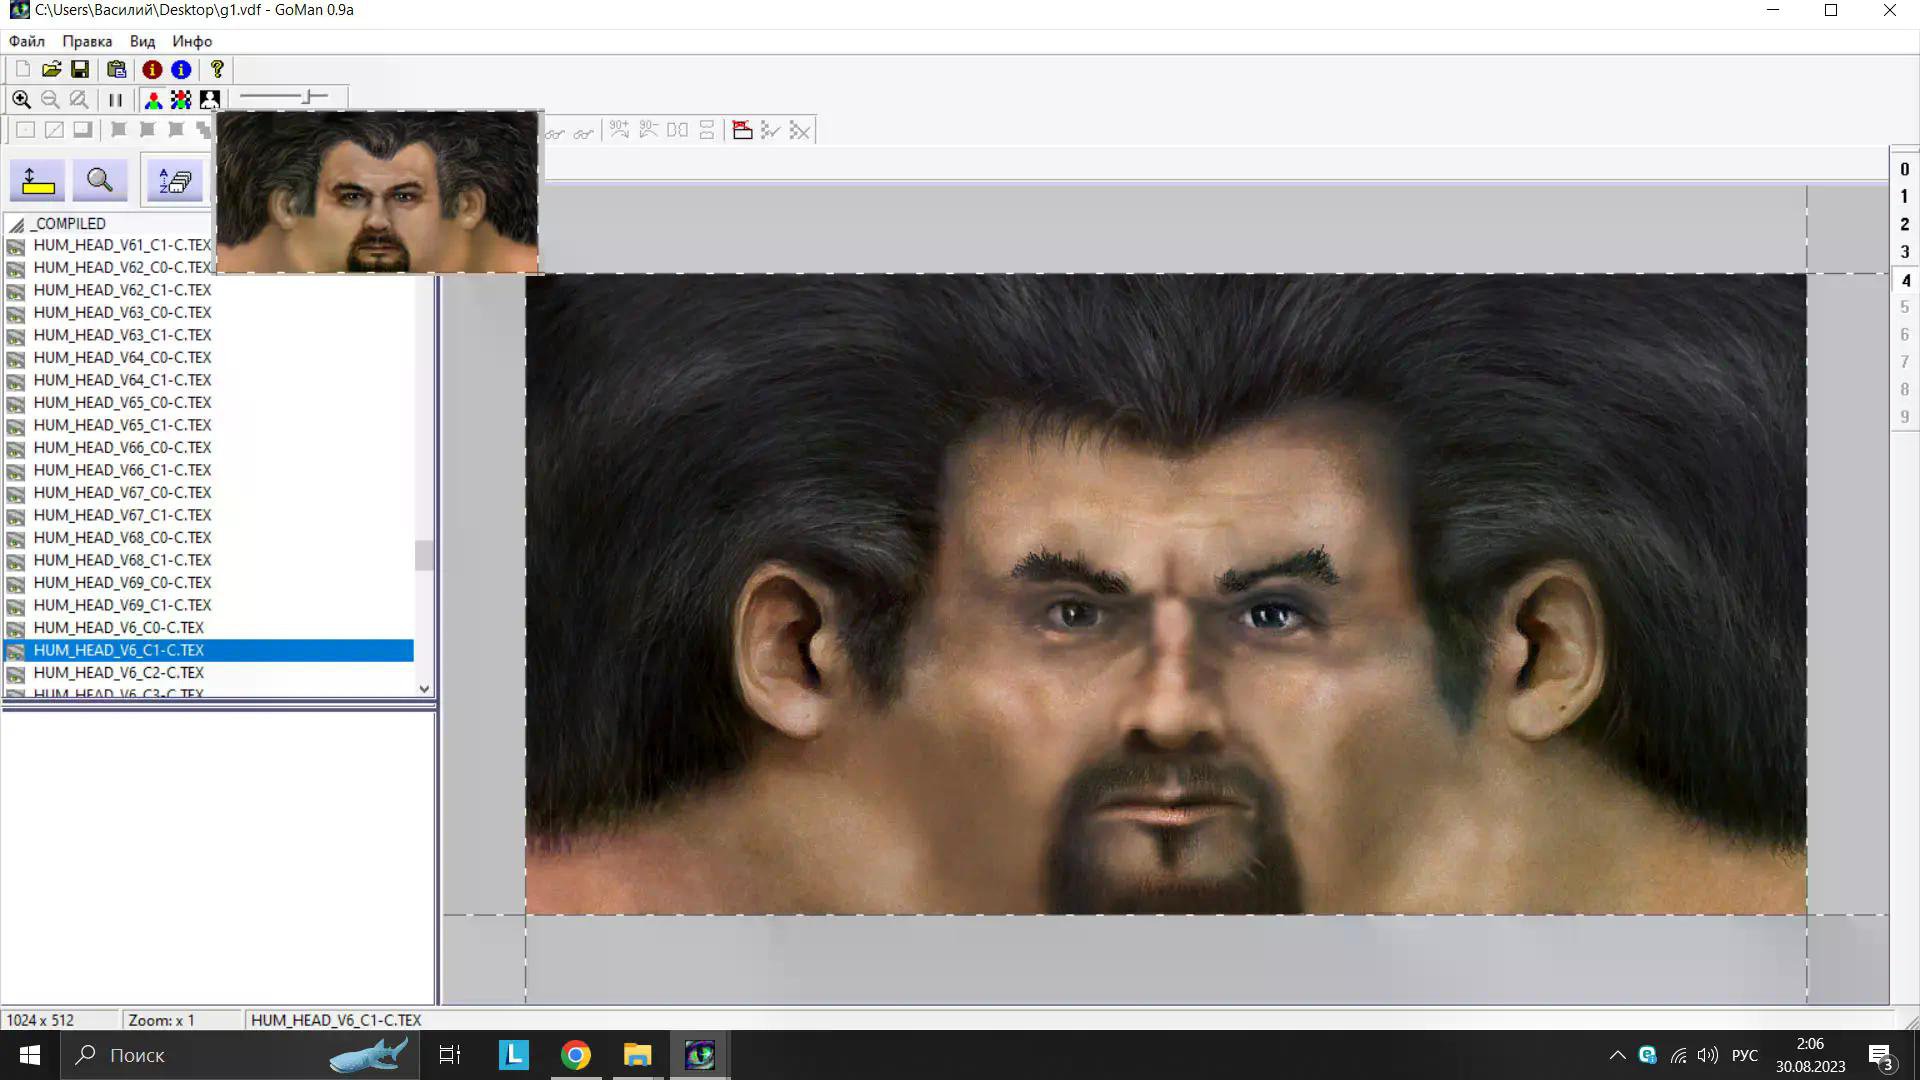Click the yellow question mark help icon
This screenshot has height=1080, width=1920.
click(x=217, y=69)
